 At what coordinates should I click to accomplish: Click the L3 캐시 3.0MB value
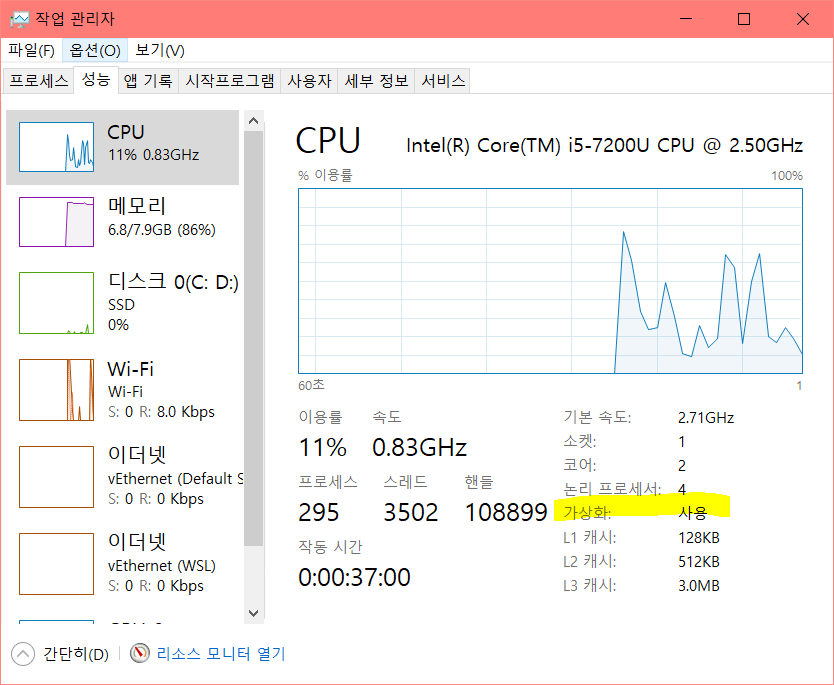pyautogui.click(x=699, y=586)
